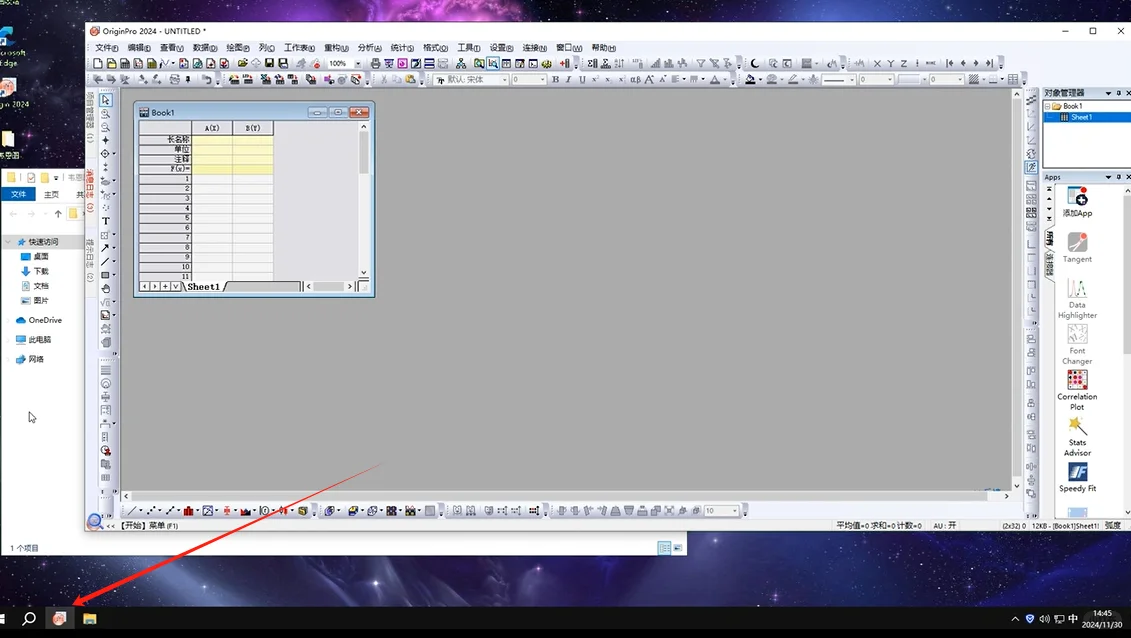Click row 1 cell under column A(X)
Viewport: 1131px width, 638px height.
[x=212, y=178]
